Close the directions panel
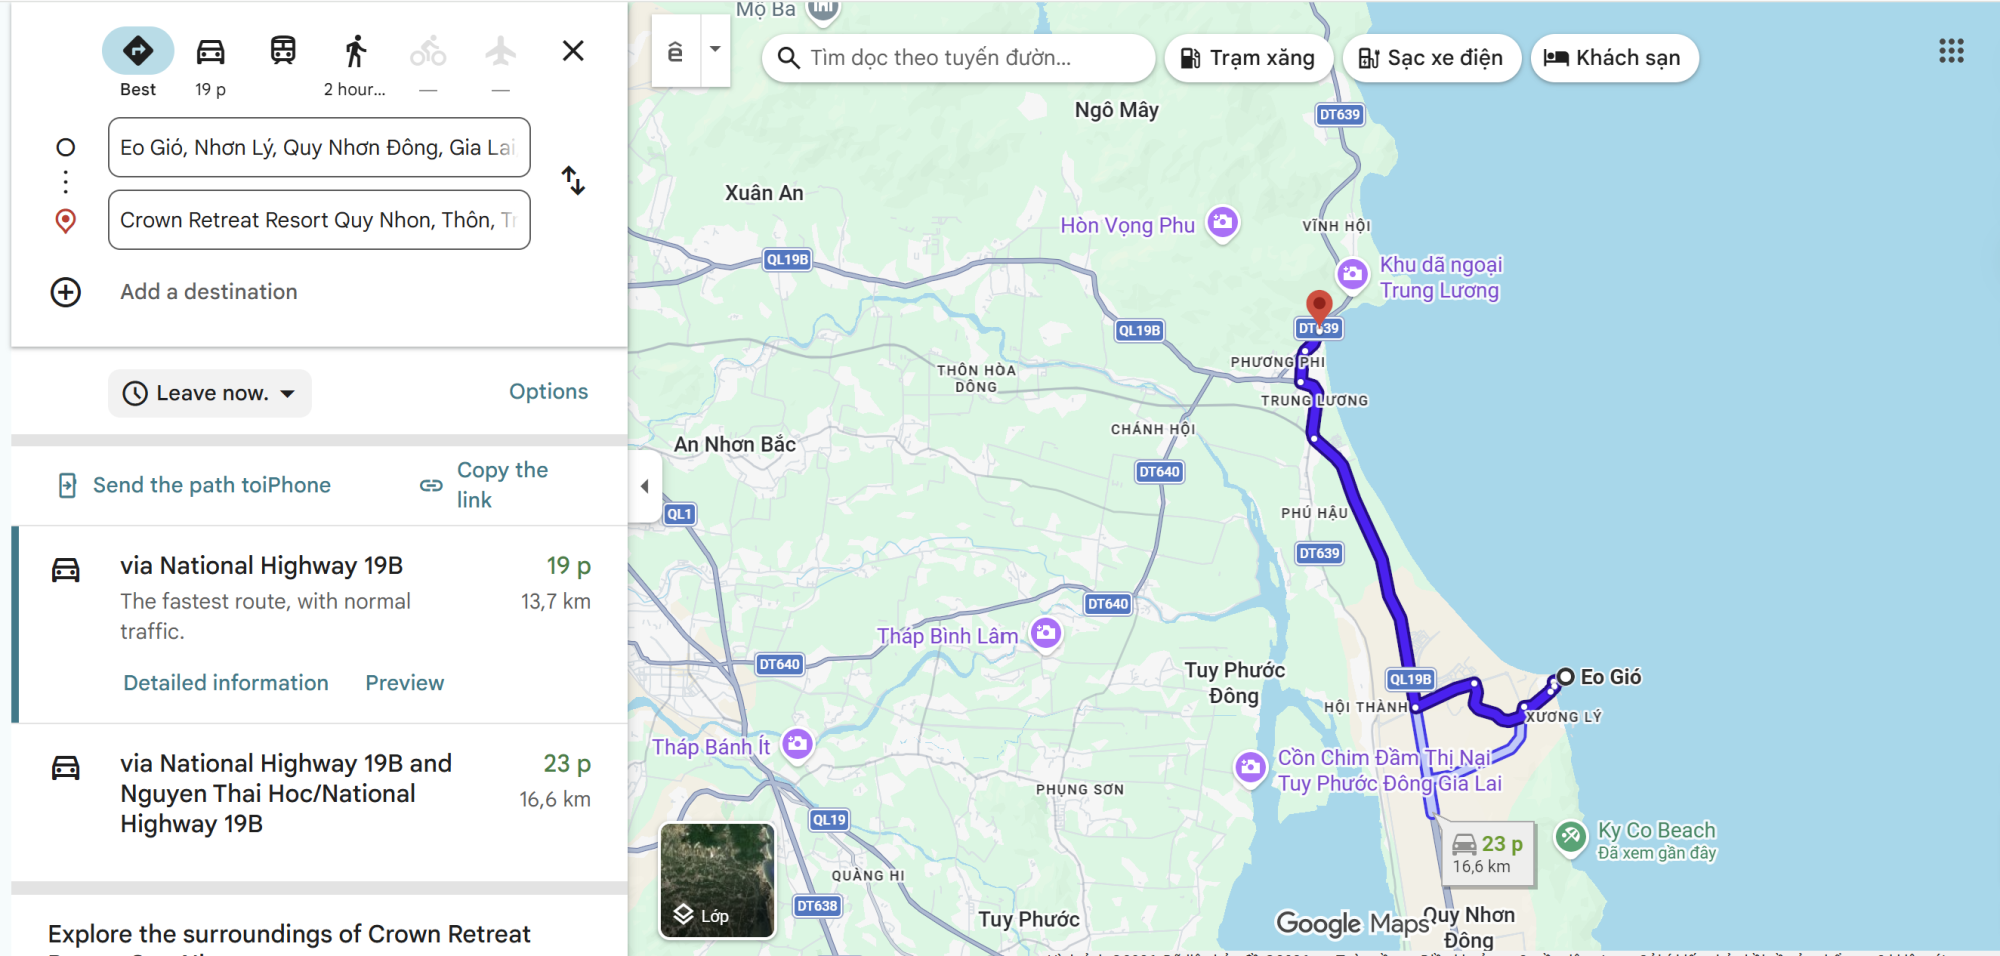This screenshot has height=956, width=2000. click(573, 51)
